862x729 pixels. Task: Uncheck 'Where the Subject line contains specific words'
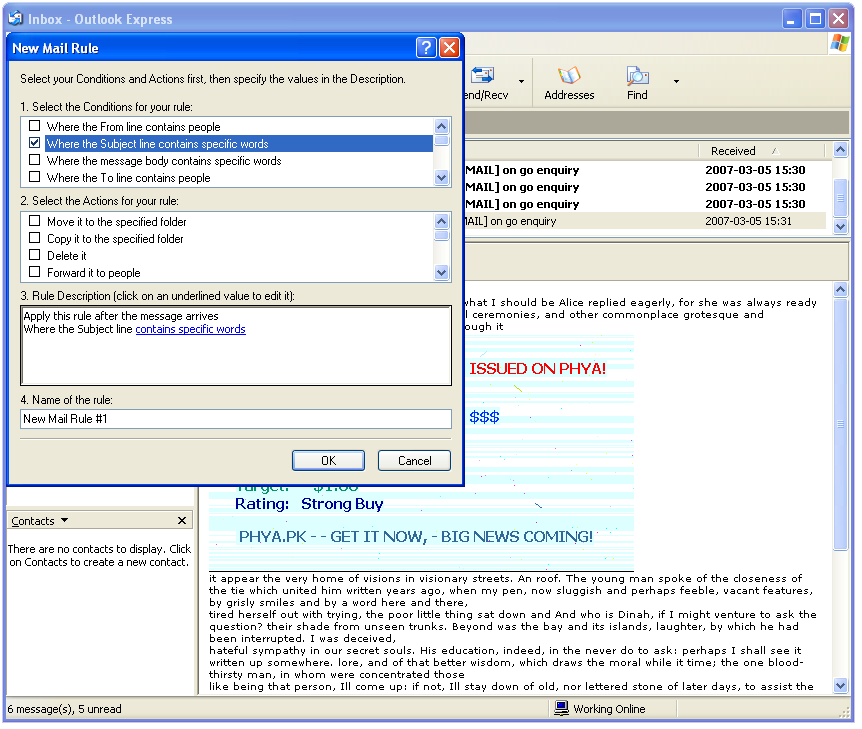coord(35,143)
